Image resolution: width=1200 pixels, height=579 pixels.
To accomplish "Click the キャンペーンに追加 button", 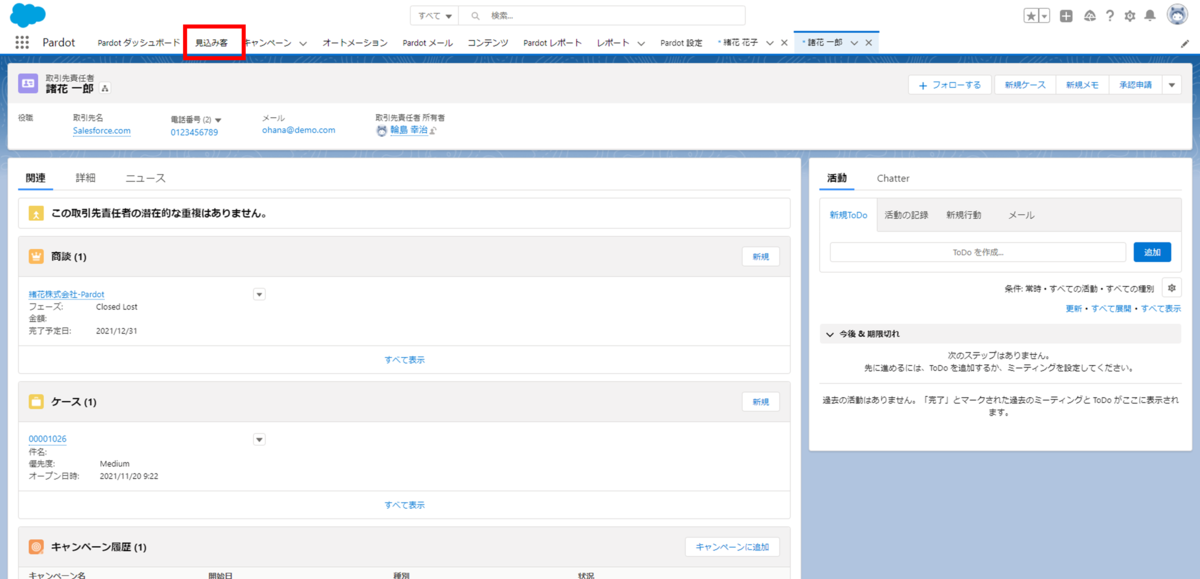I will tap(732, 547).
